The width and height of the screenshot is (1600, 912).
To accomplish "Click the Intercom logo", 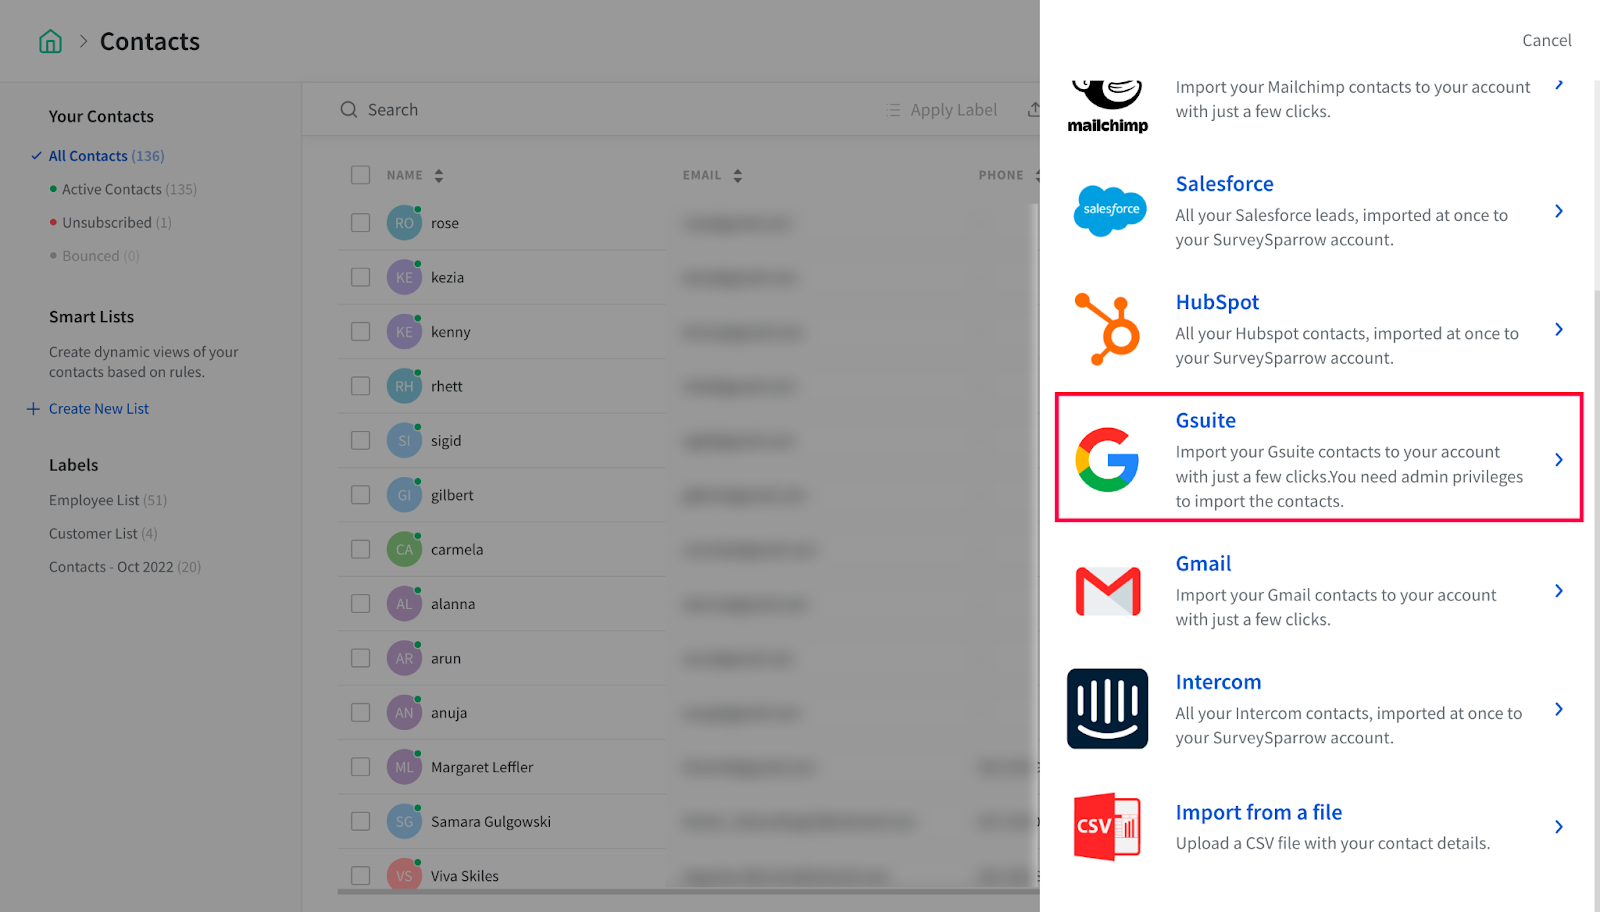I will 1108,709.
